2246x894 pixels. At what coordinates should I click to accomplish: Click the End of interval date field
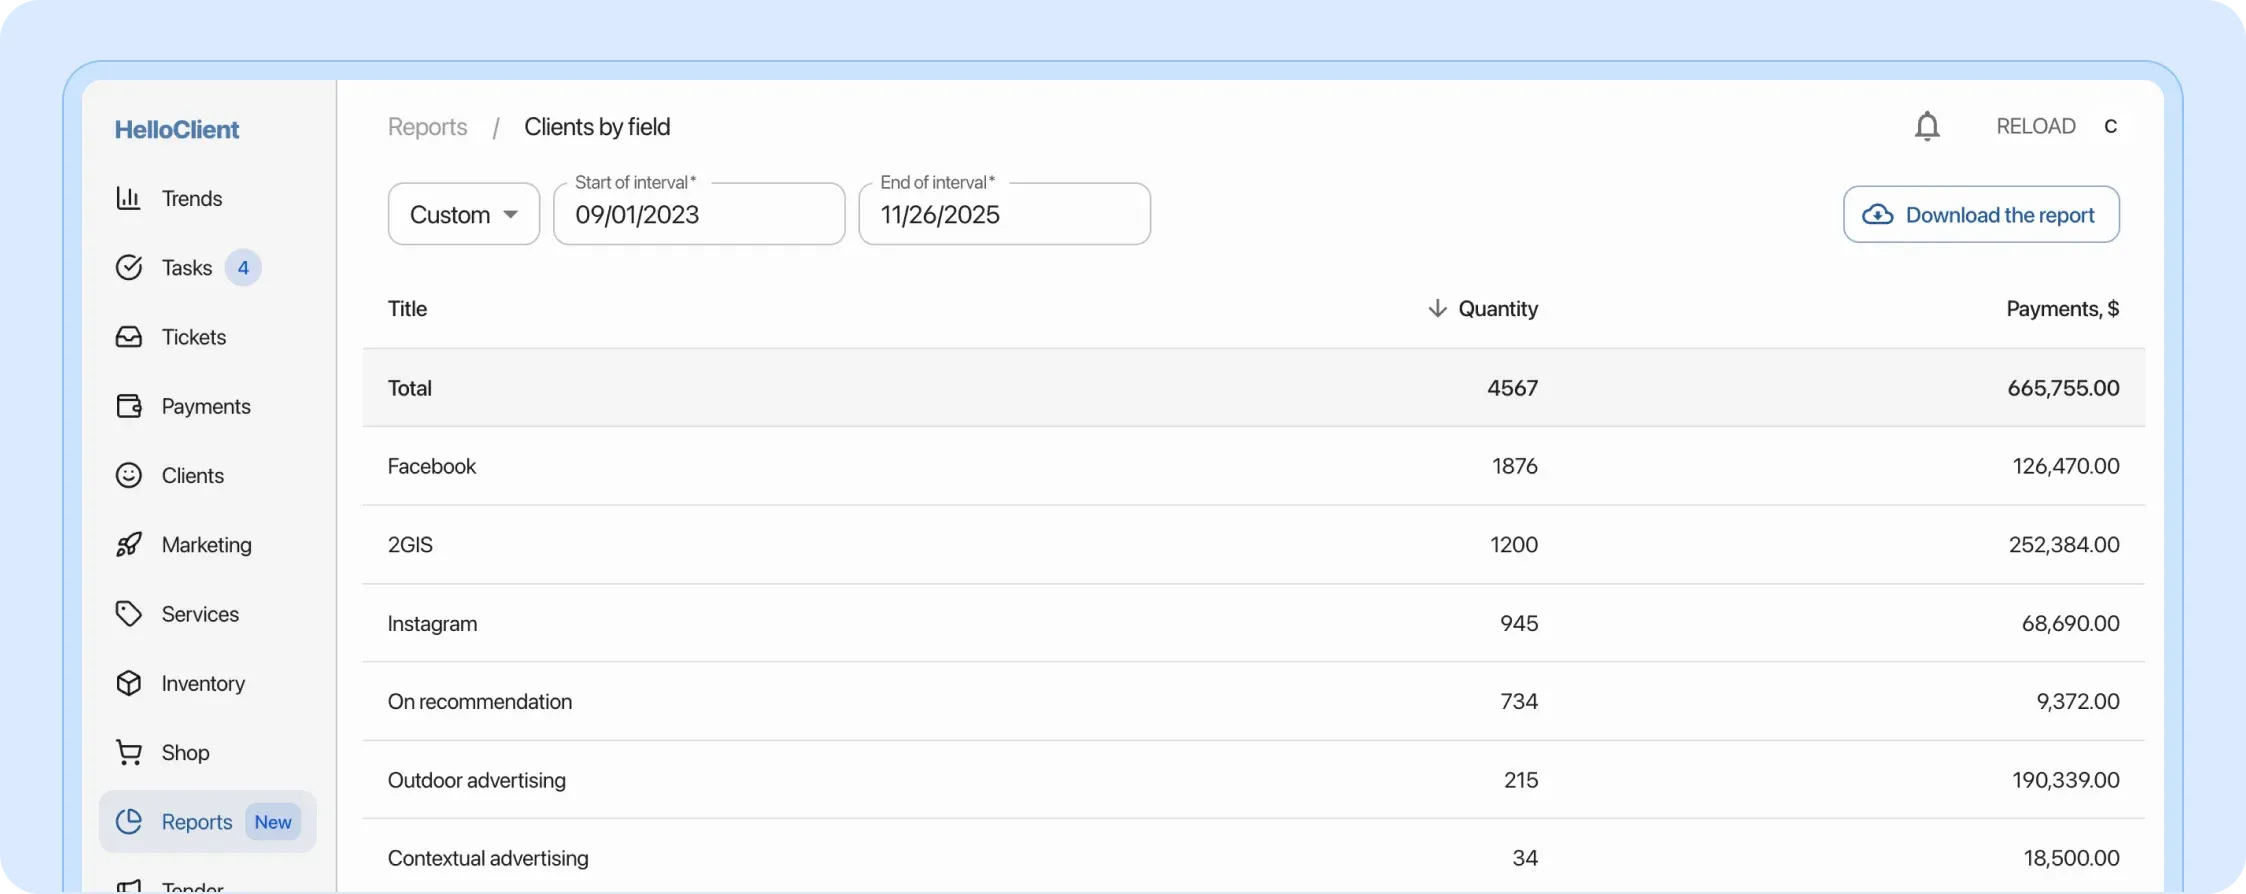(1004, 214)
